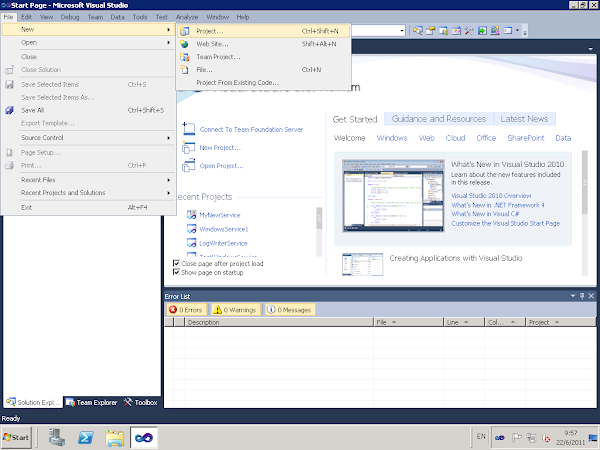The image size is (600, 450).
Task: Open Customize the Visual Studio Start Page link
Action: pos(505,223)
